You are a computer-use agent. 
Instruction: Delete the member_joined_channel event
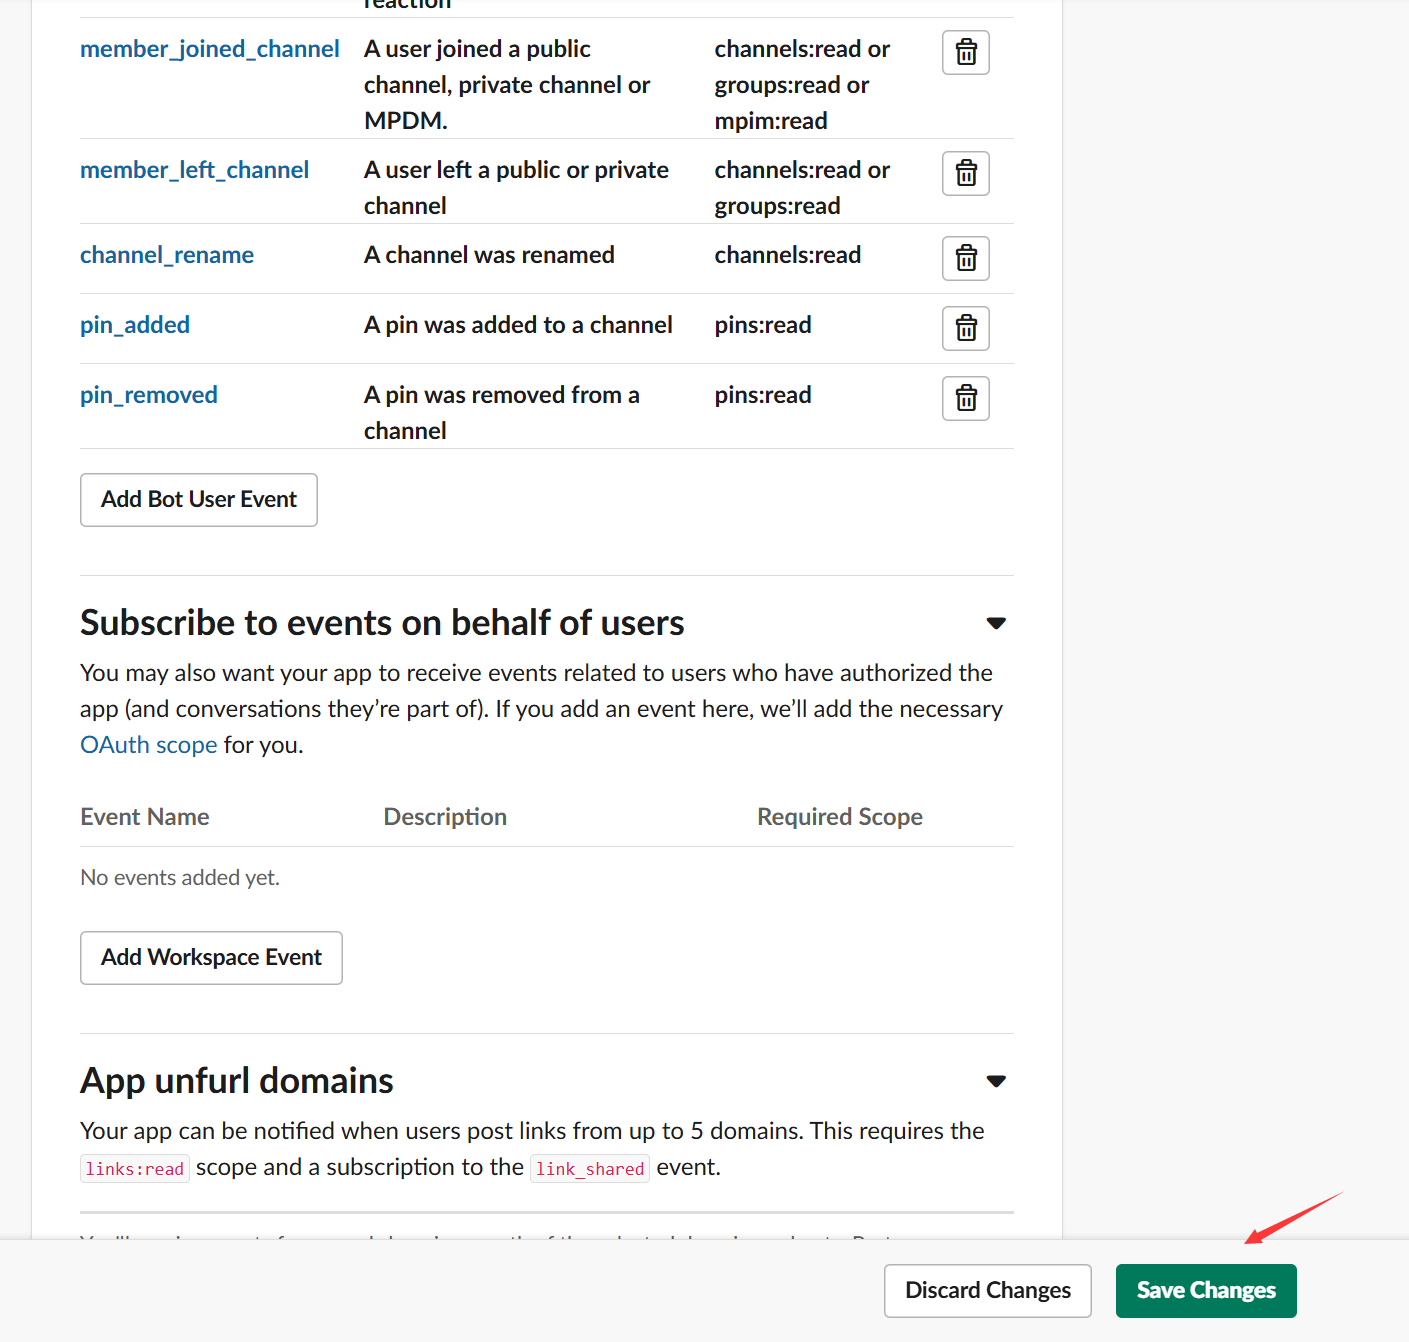[965, 53]
